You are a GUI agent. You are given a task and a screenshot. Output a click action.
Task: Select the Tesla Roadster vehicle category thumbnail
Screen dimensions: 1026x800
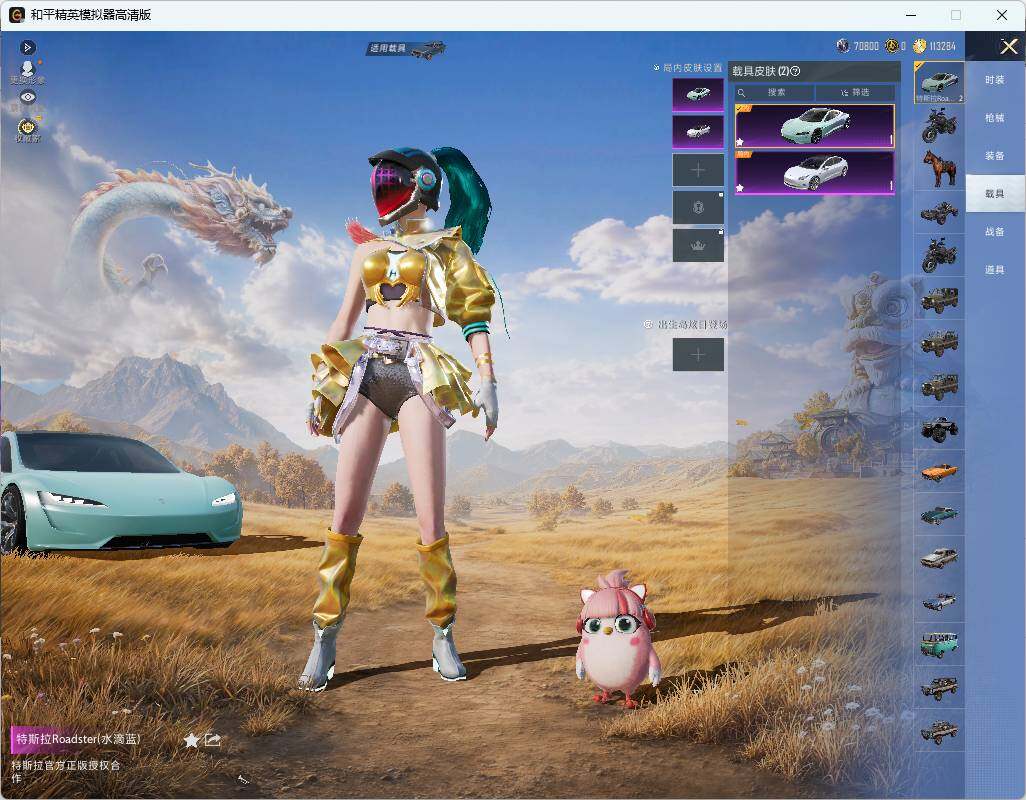point(939,82)
